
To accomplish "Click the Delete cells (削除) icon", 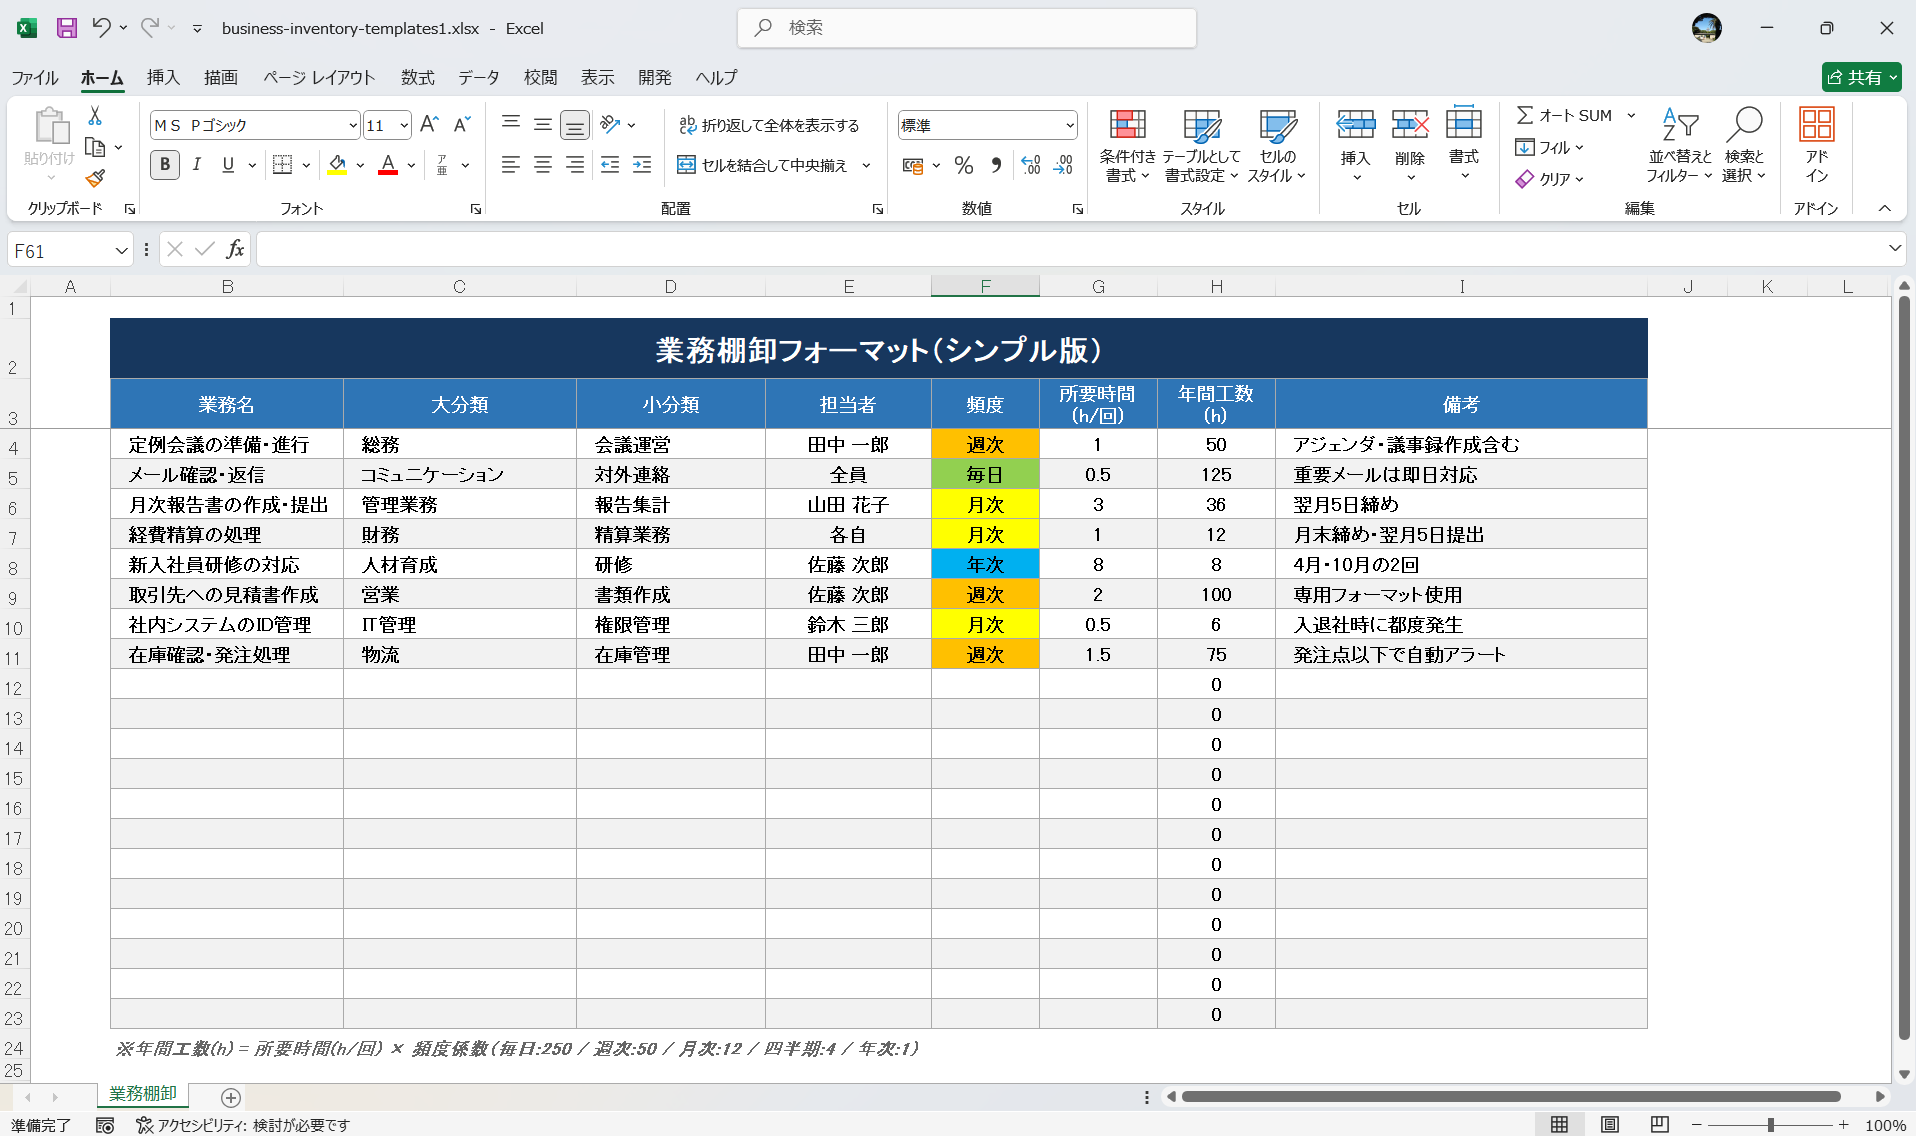I will 1410,126.
